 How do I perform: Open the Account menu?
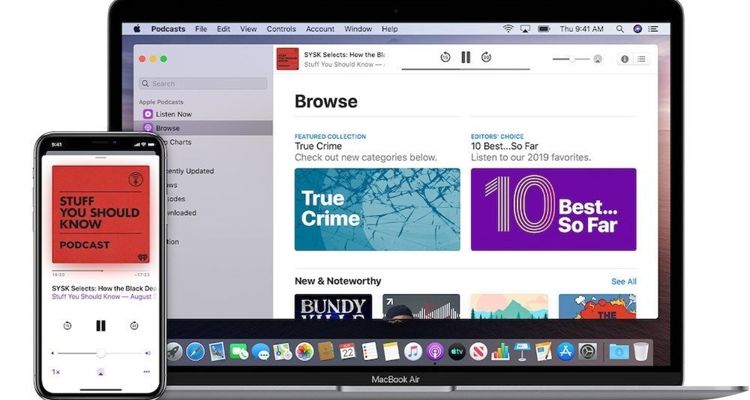pos(320,29)
